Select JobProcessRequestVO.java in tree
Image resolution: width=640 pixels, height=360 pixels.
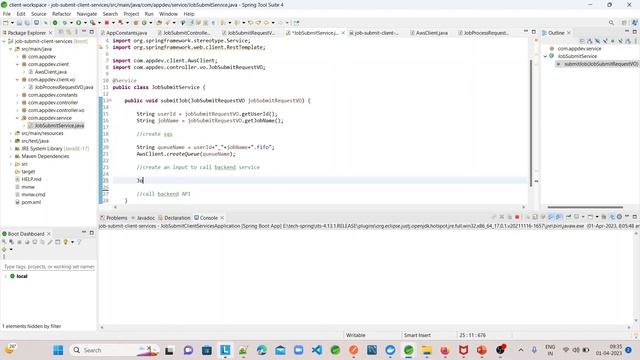coord(64,87)
